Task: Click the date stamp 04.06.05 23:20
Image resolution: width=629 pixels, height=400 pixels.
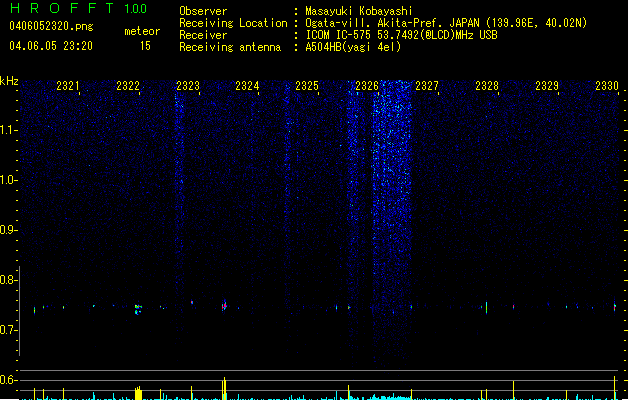Action: pos(51,46)
